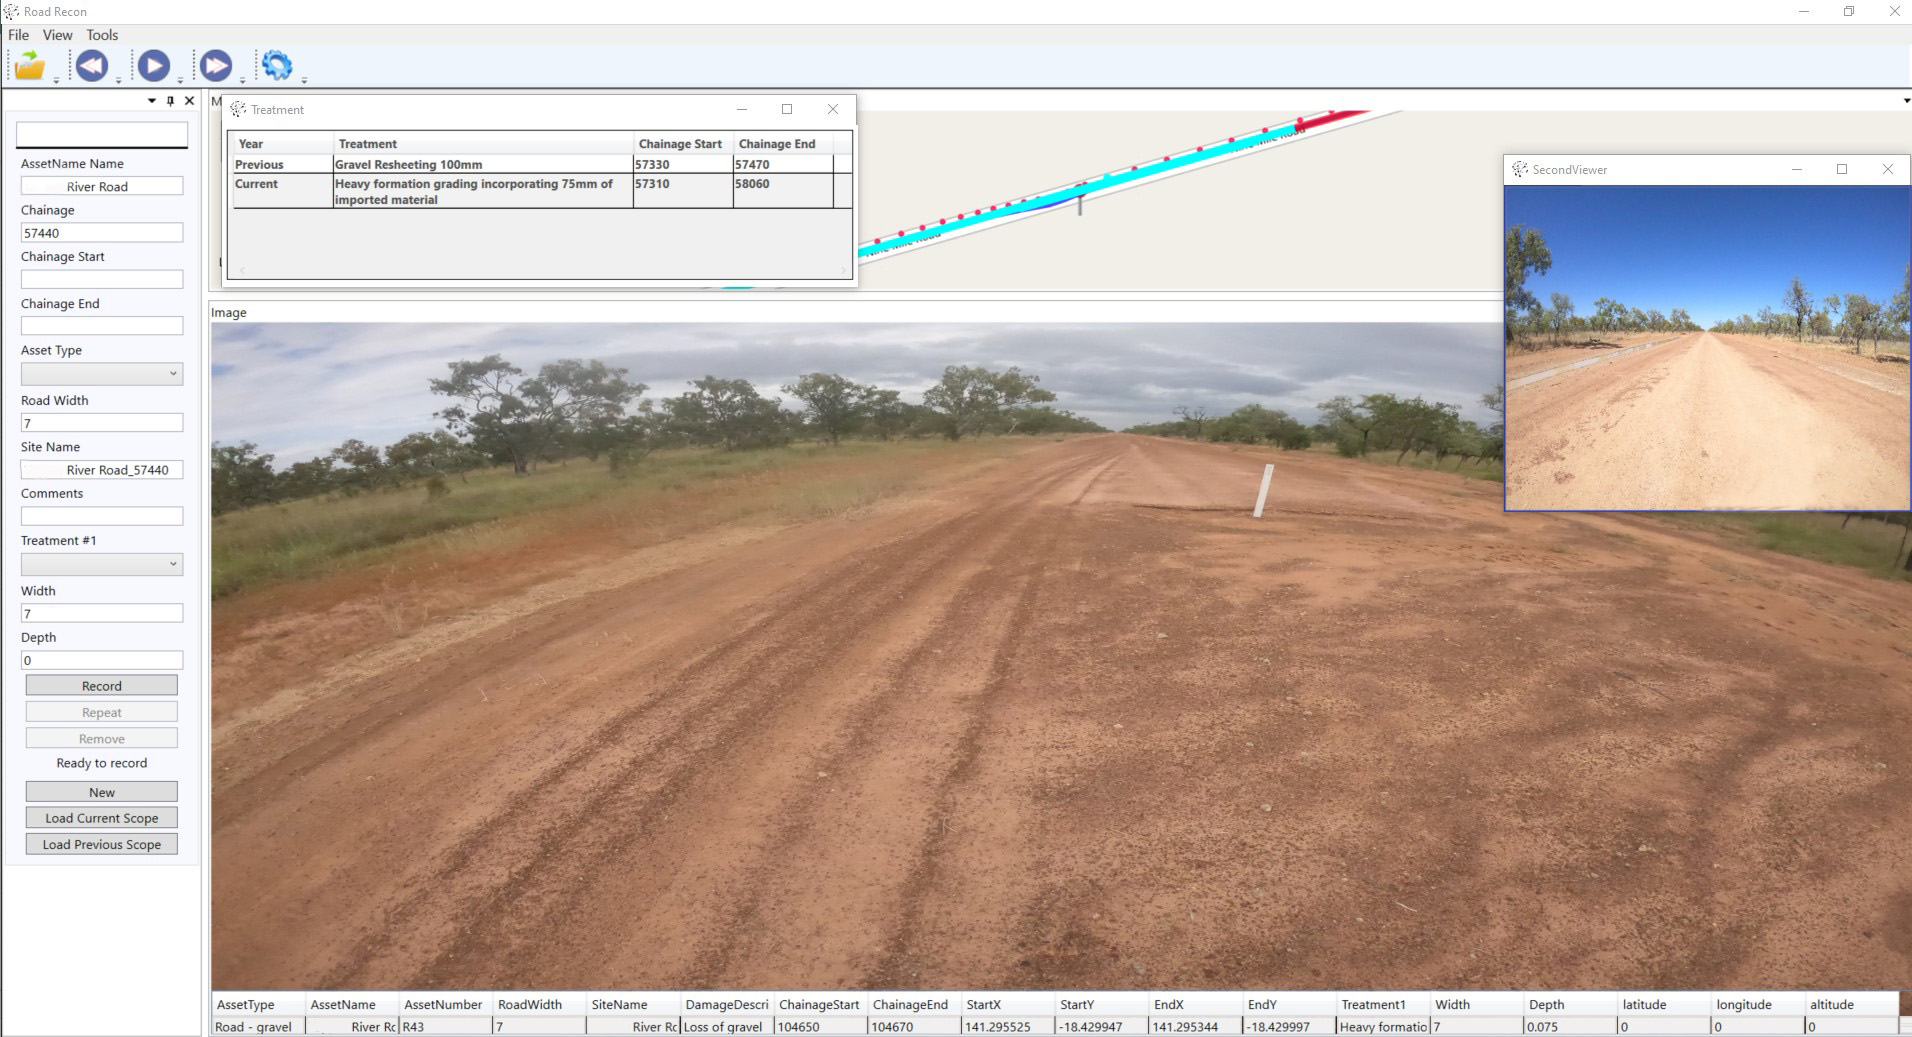1912x1037 pixels.
Task: Click AssetType column header in bottom grid
Action: 258,1004
